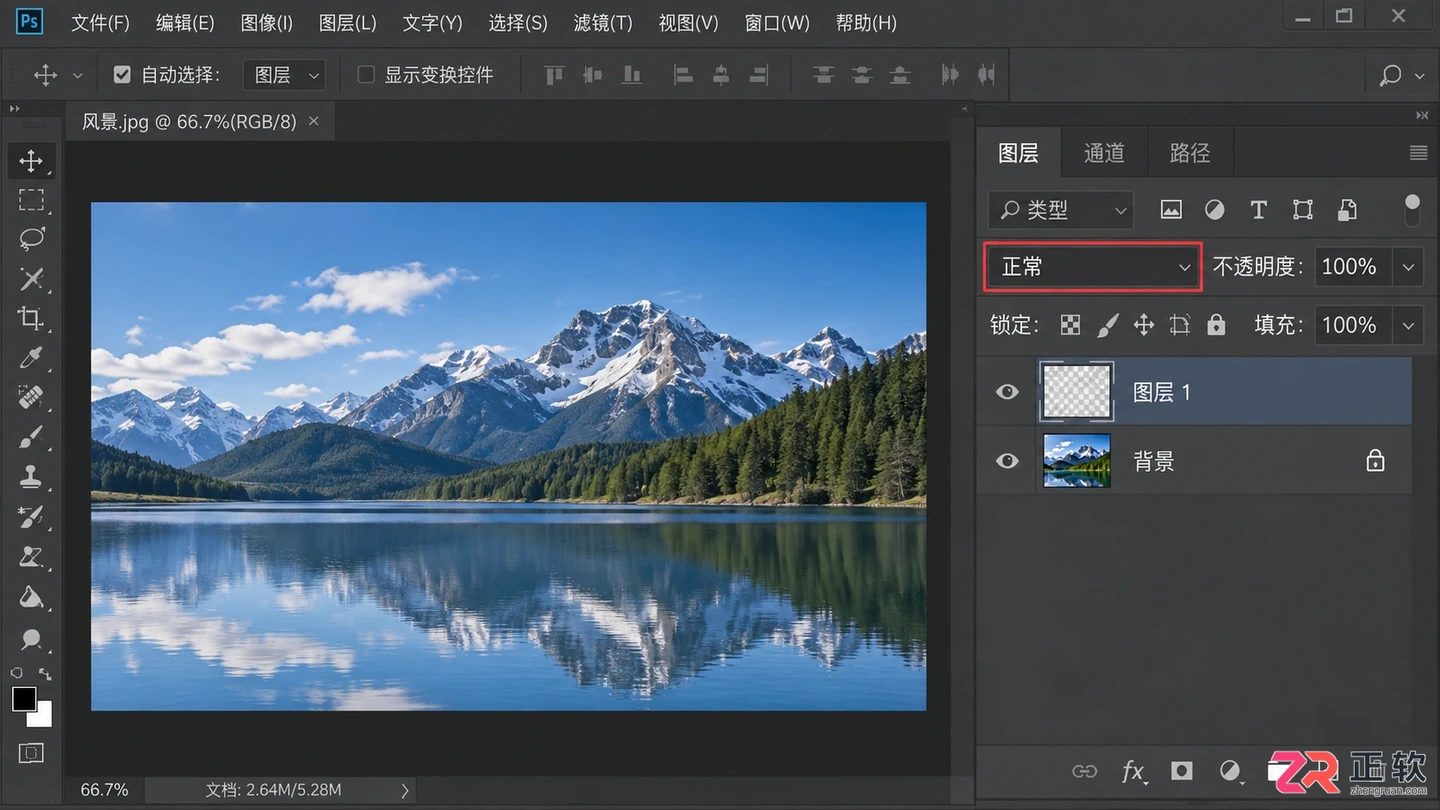Click the align vertical centers icon
This screenshot has width=1440, height=810.
click(593, 75)
